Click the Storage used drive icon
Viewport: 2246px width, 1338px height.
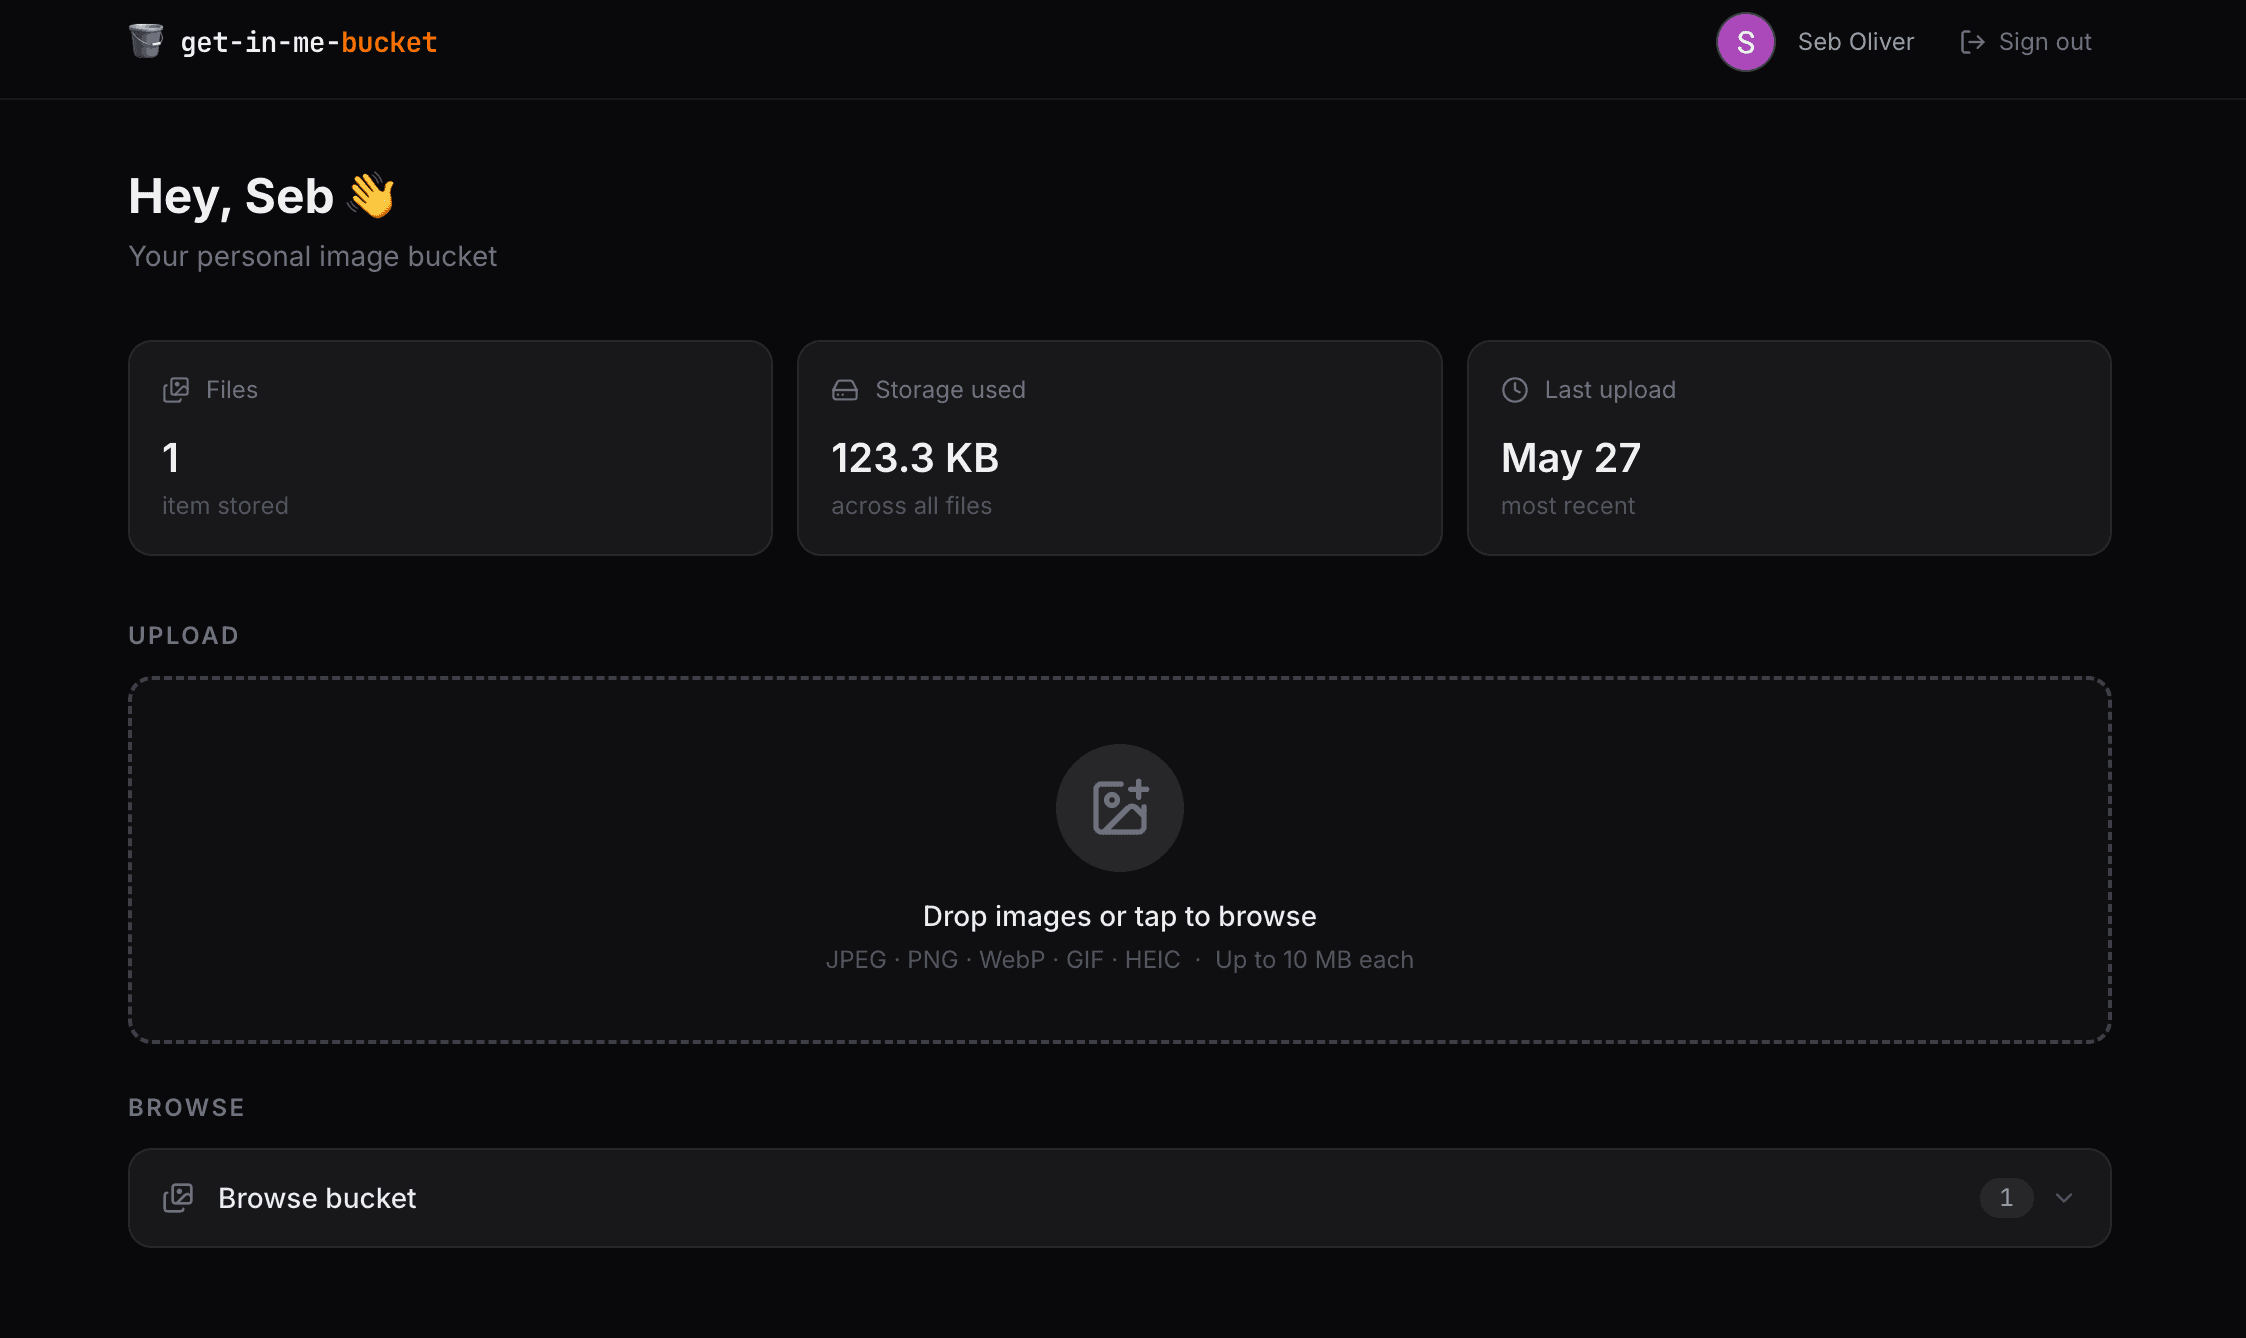(x=845, y=390)
